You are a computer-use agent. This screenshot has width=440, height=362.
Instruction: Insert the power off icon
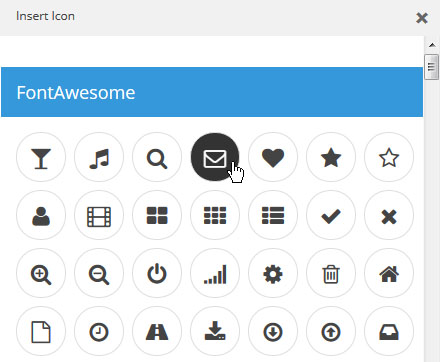(x=157, y=273)
